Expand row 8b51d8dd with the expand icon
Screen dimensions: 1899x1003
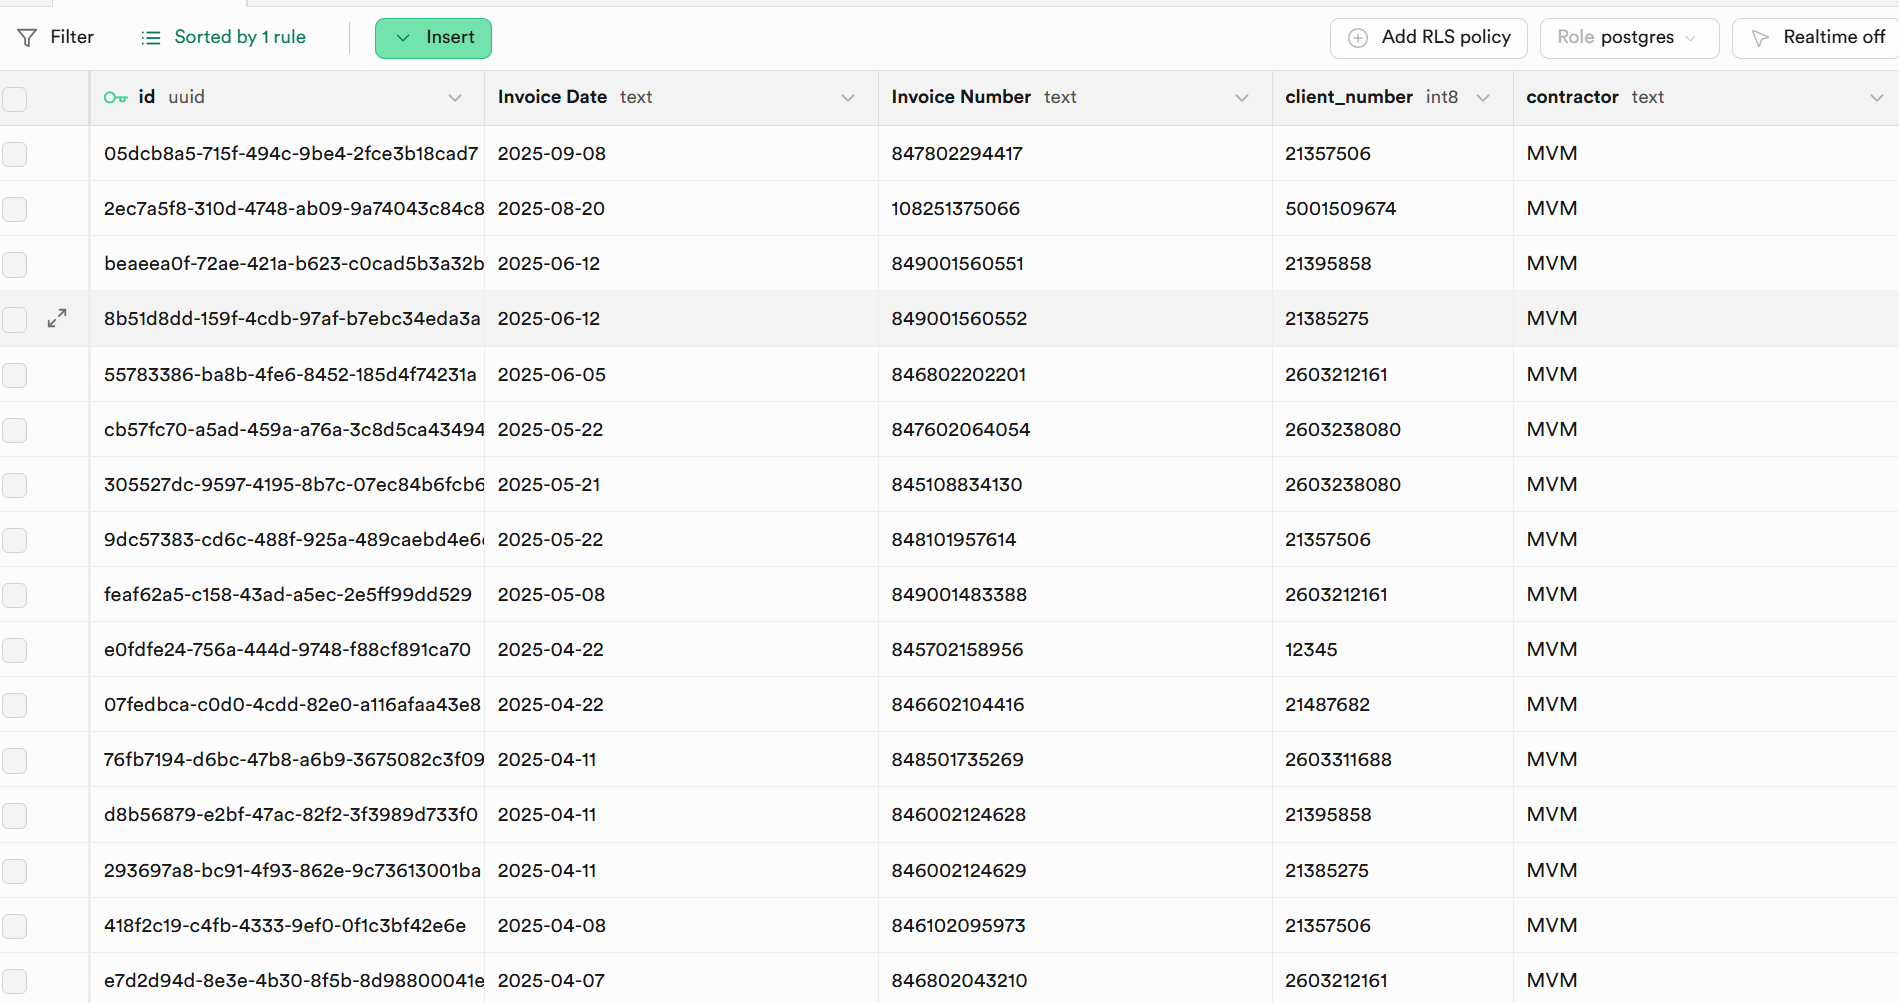[x=57, y=319]
